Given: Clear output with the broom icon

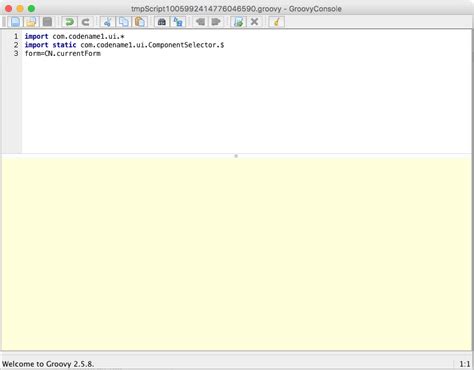Looking at the screenshot, I should tap(276, 22).
